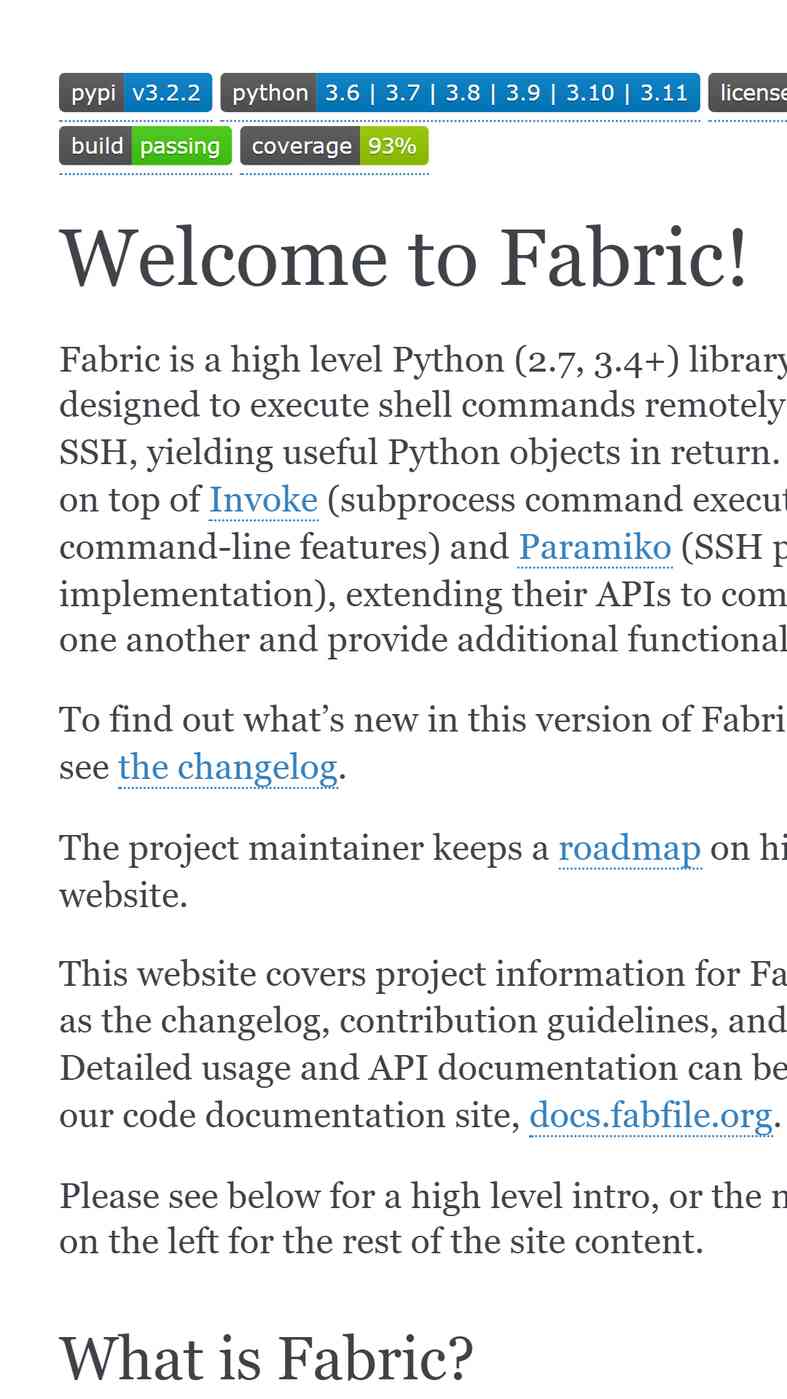Click the gray 'coverage' badge label
Image resolution: width=787 pixels, height=1399 pixels.
click(300, 146)
